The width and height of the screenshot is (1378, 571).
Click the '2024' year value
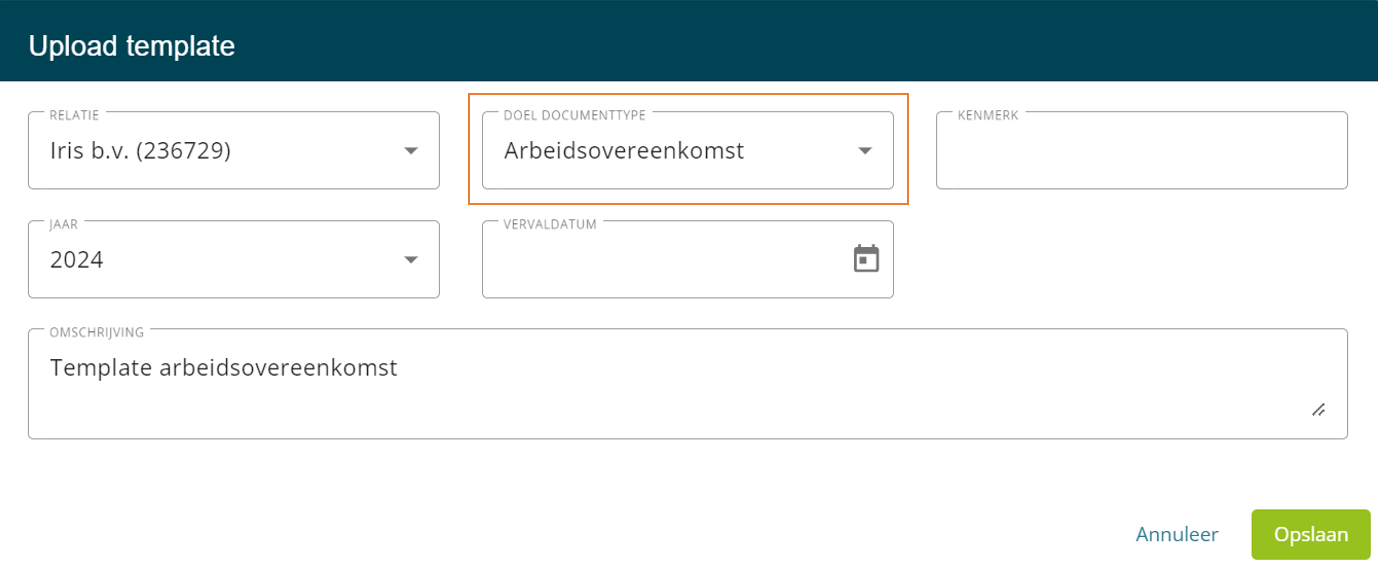[x=77, y=260]
